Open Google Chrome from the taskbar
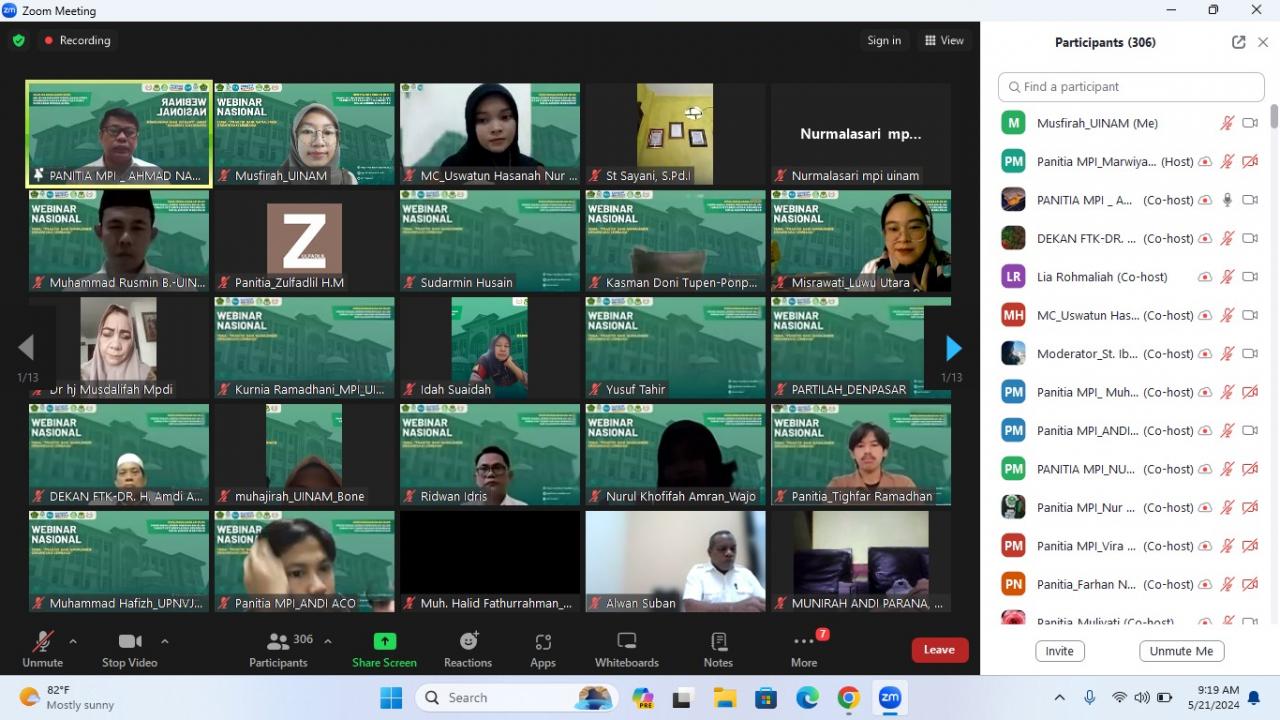 [x=848, y=697]
